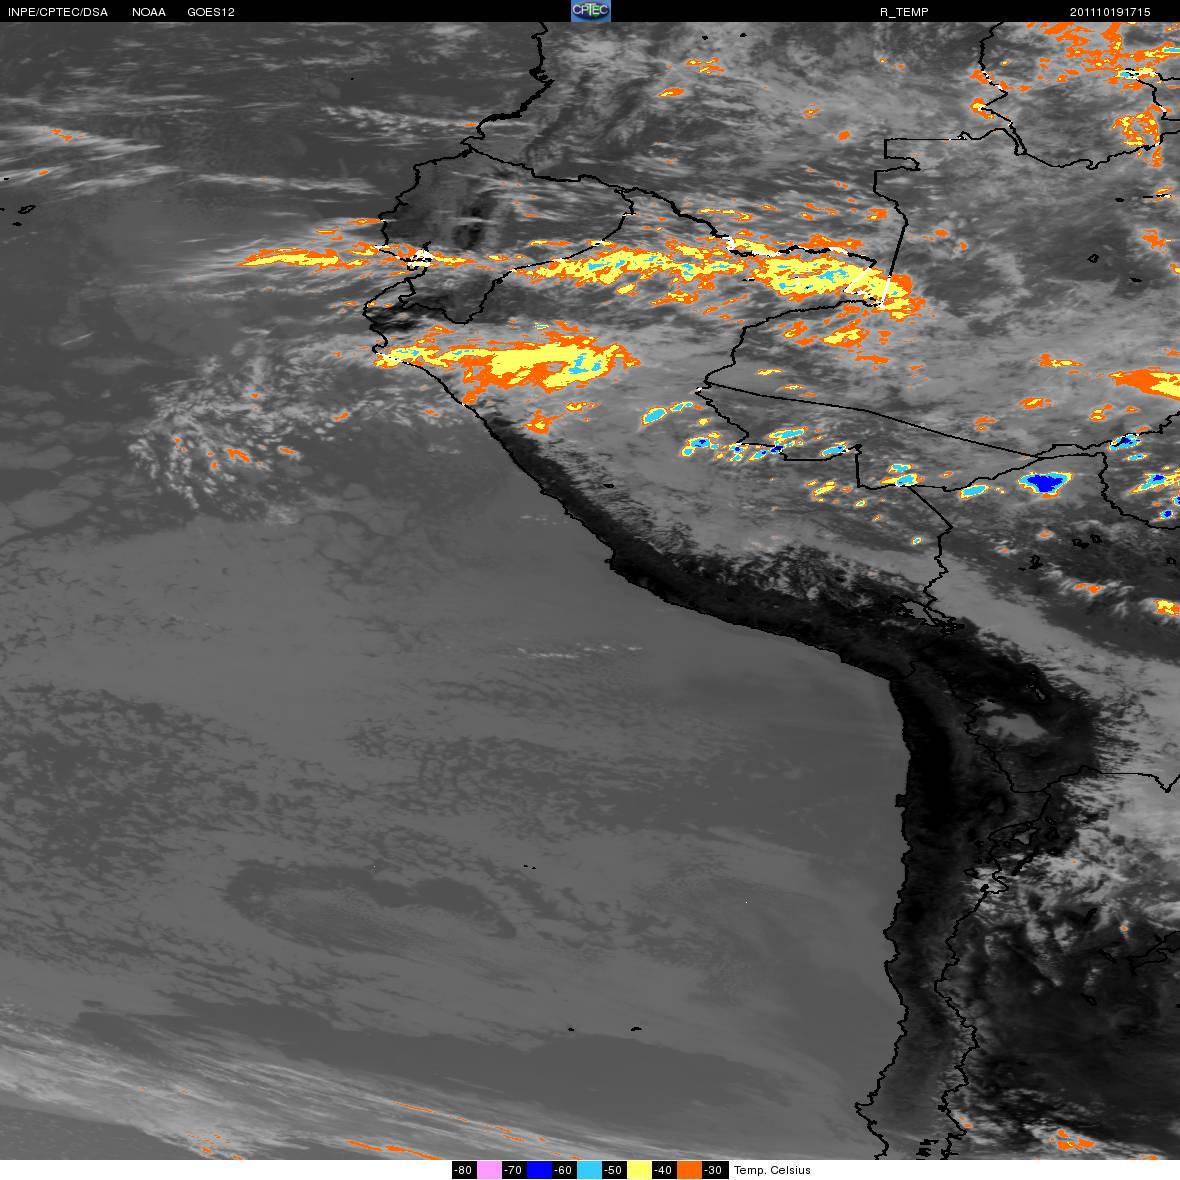Select the dark blue legend swatch
Image resolution: width=1180 pixels, height=1180 pixels.
(540, 1170)
